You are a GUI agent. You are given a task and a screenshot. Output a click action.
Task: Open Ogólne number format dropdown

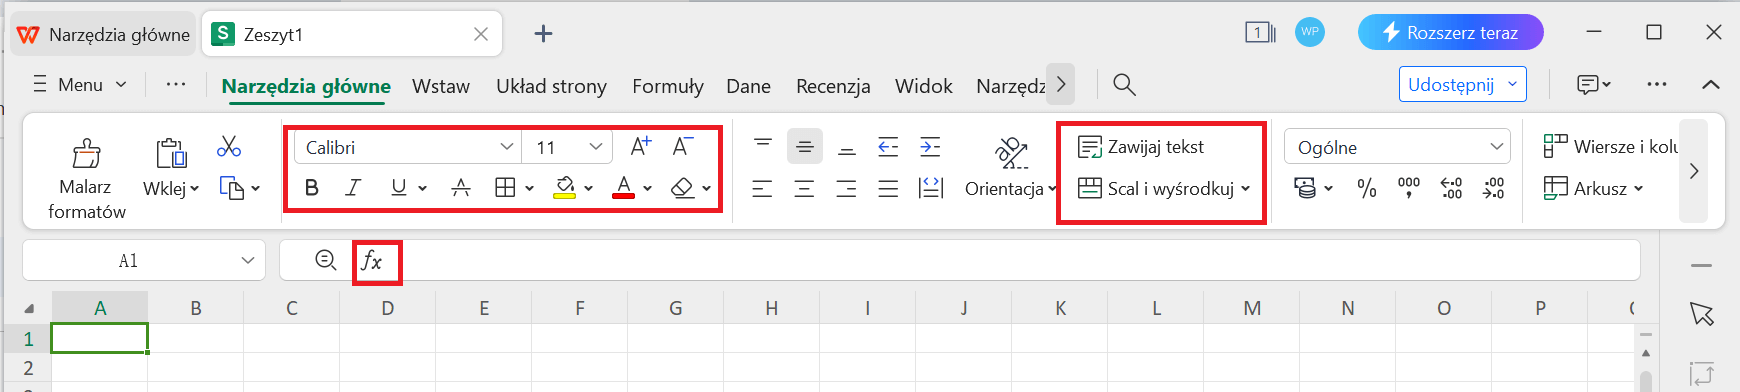pyautogui.click(x=1397, y=147)
